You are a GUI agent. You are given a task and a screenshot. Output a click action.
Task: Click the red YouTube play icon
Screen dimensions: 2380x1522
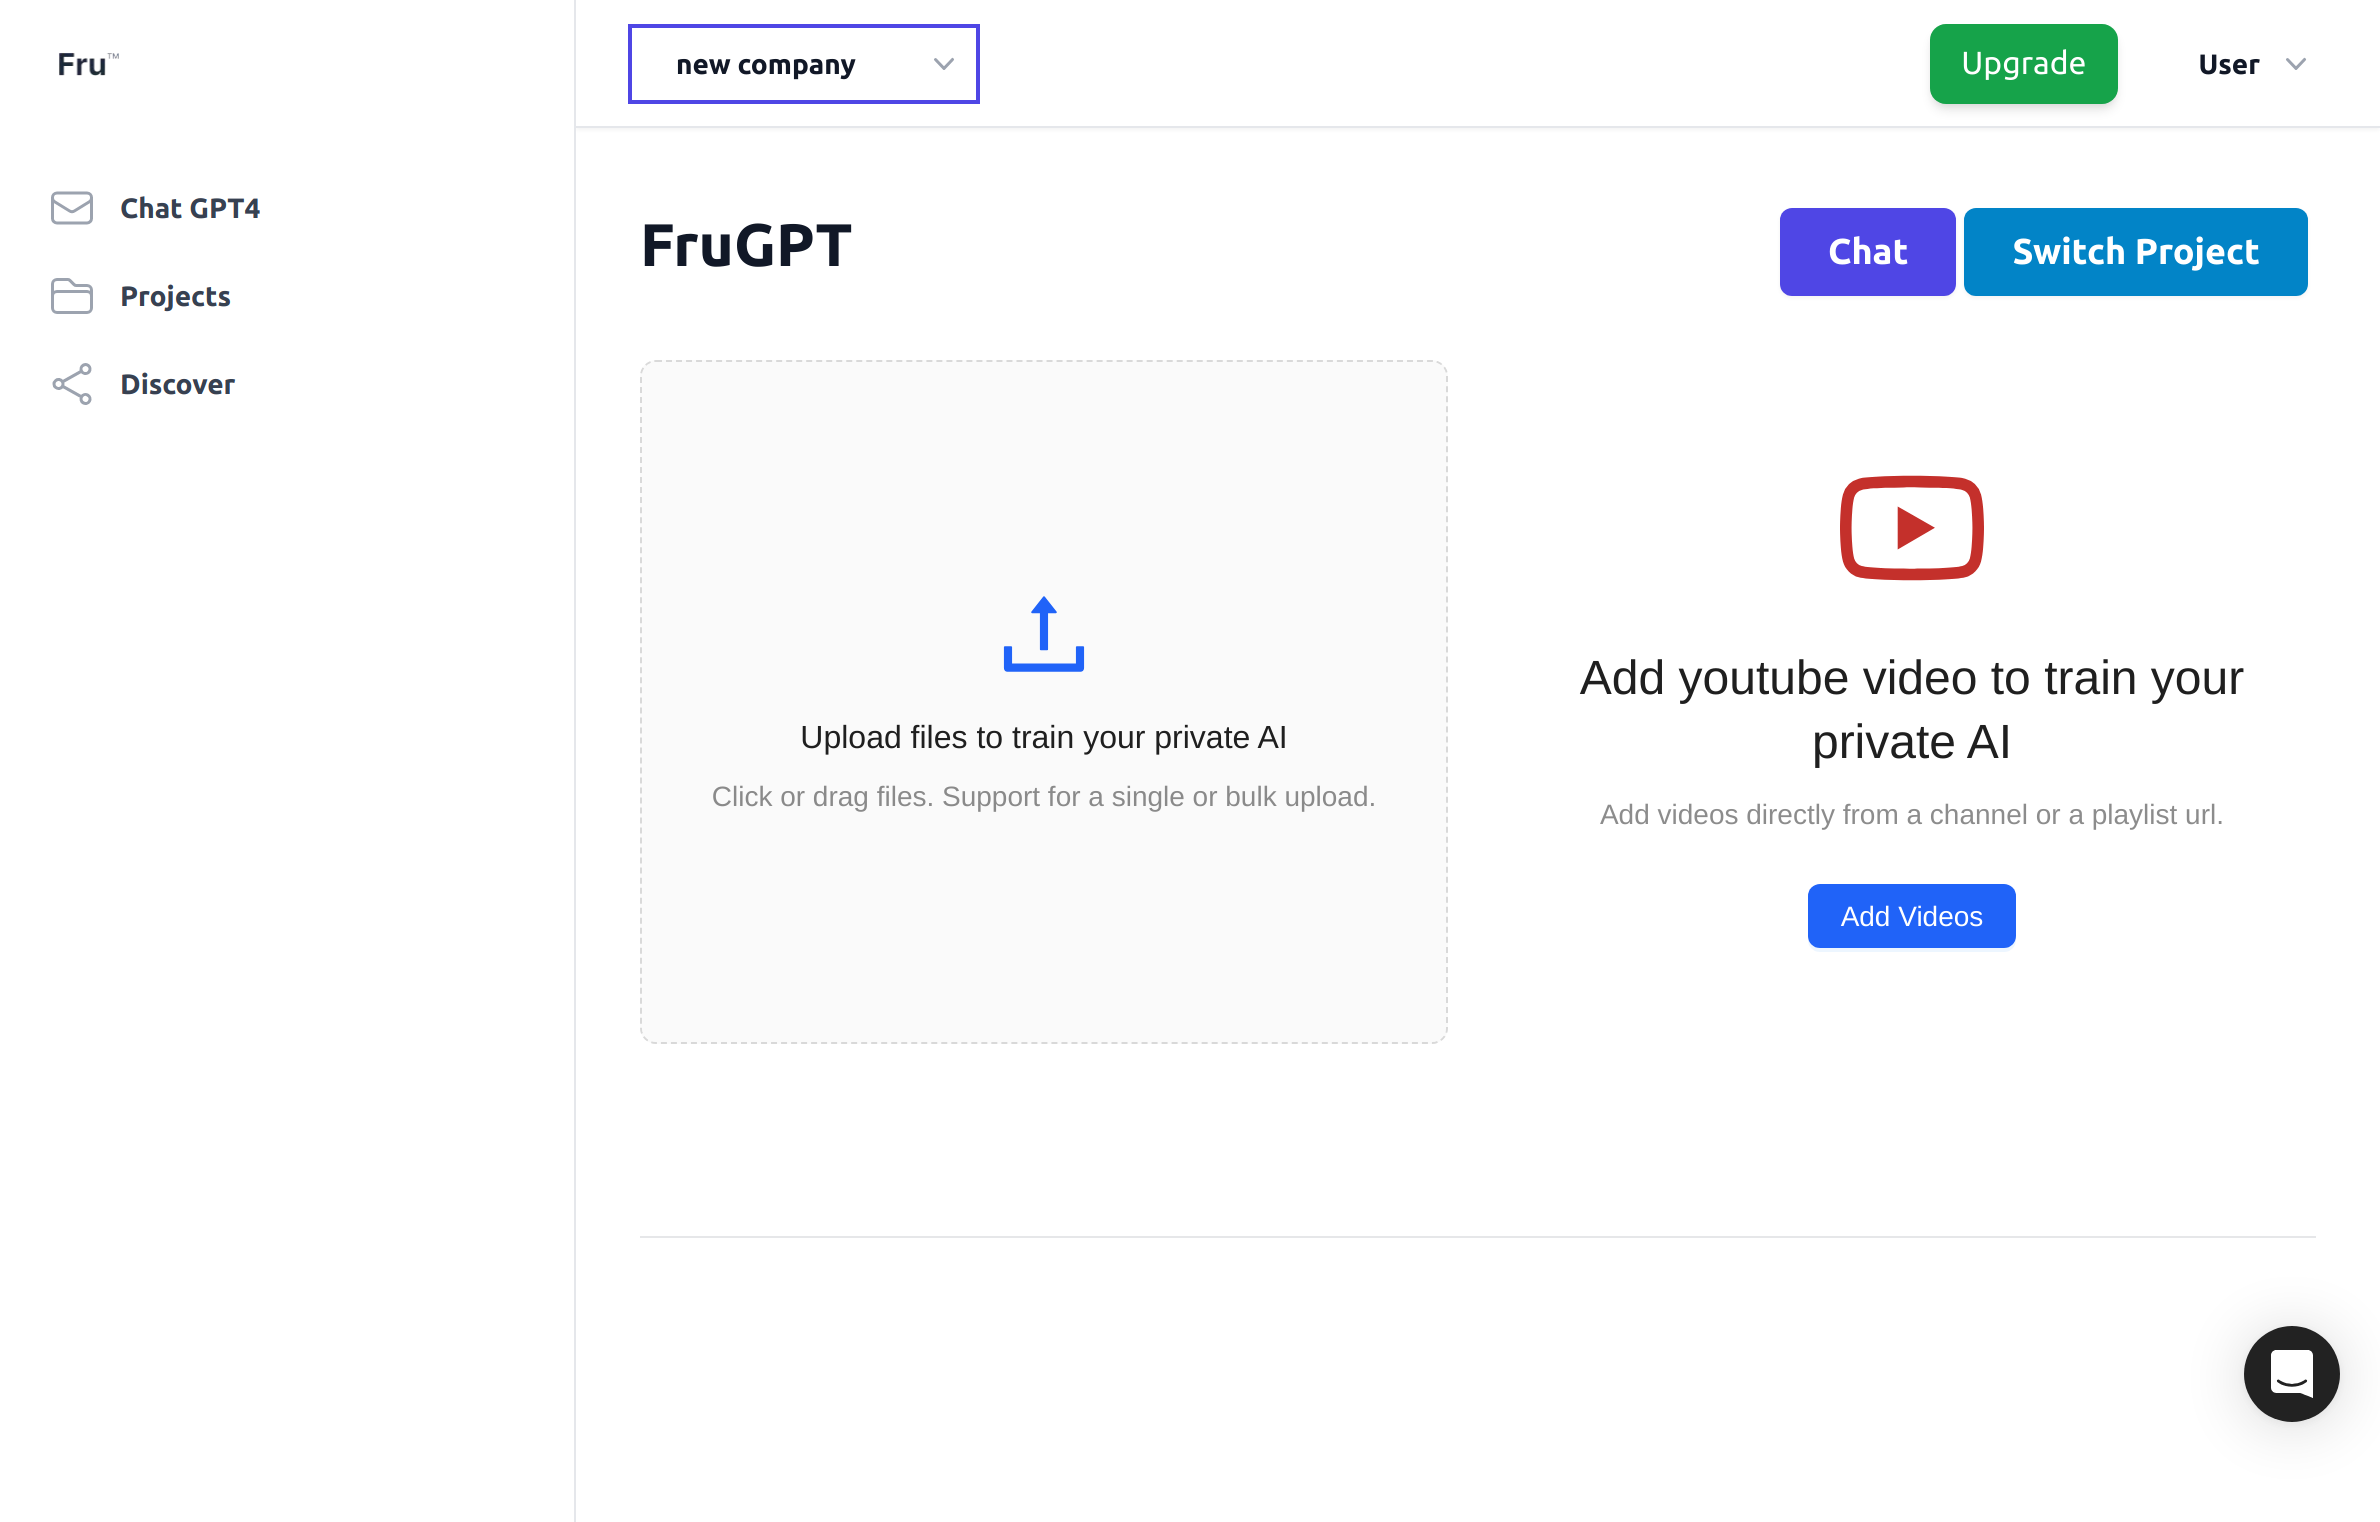(1912, 528)
